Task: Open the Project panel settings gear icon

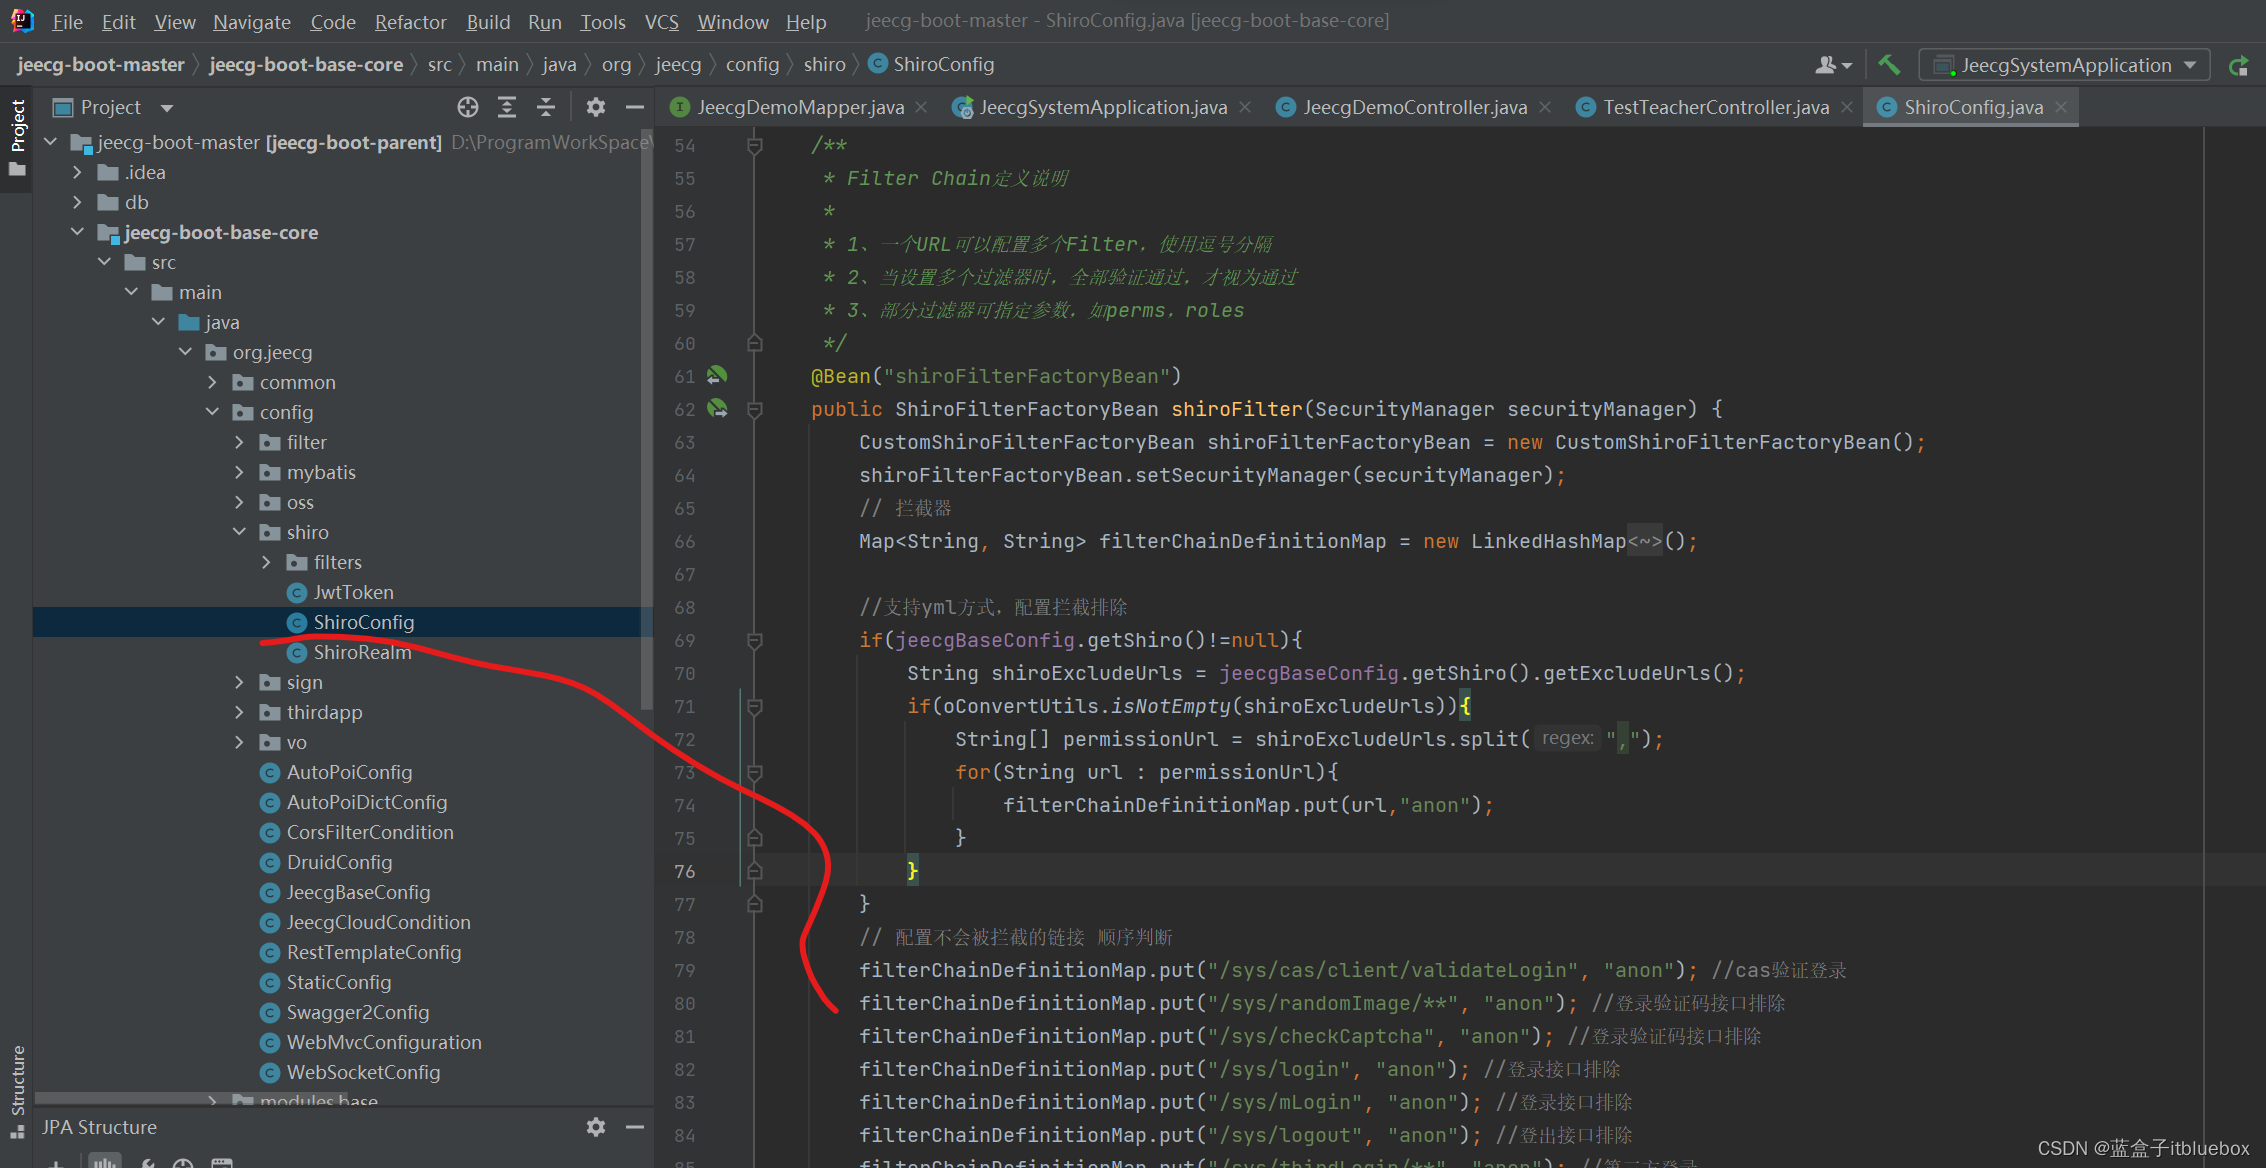Action: (x=595, y=107)
